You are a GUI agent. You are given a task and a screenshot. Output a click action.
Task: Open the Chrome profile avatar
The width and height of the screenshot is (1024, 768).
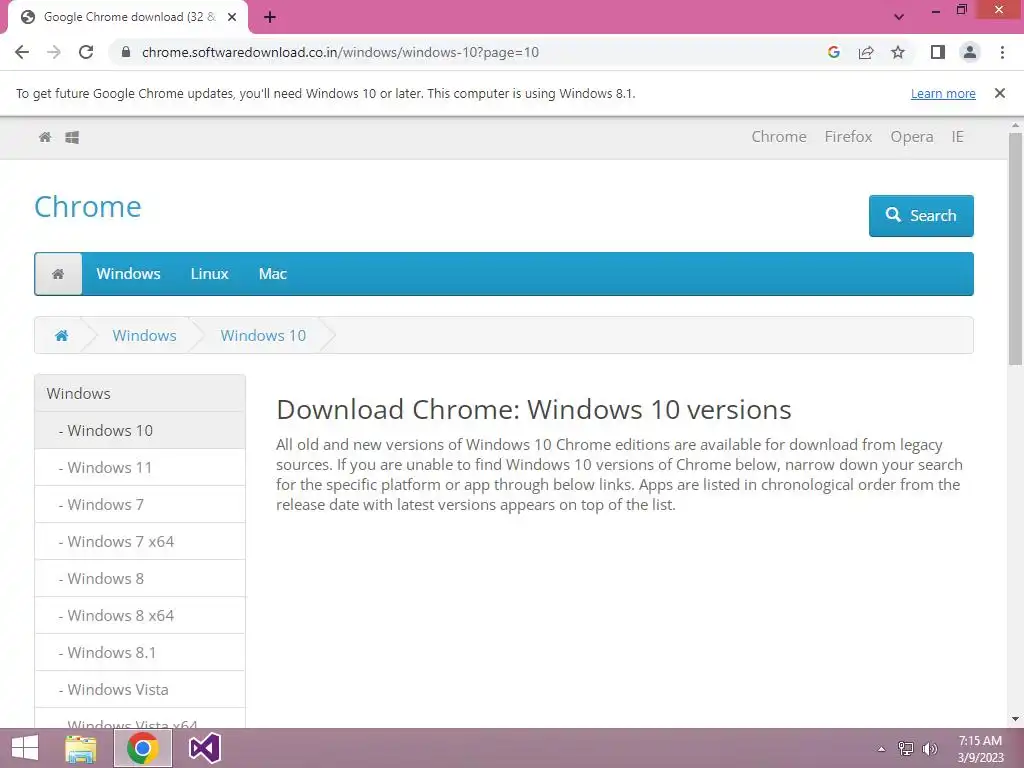(x=970, y=52)
